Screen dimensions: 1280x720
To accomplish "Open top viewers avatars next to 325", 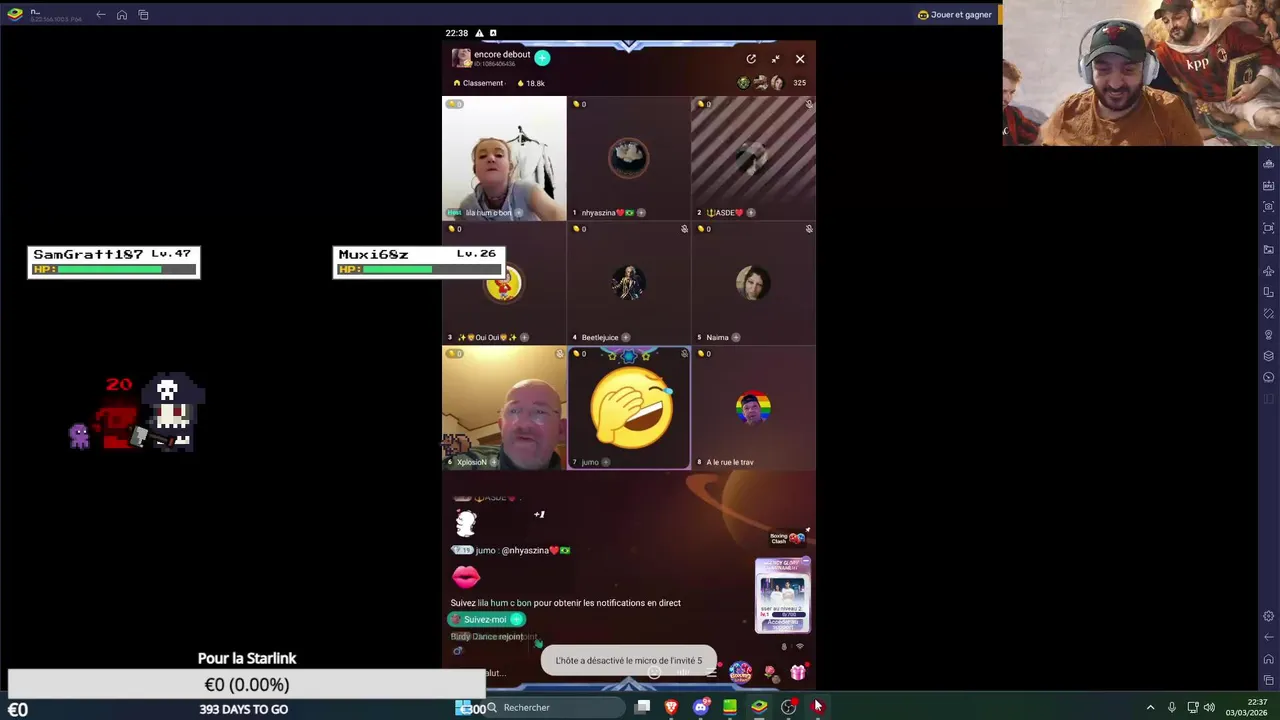I will pyautogui.click(x=760, y=83).
